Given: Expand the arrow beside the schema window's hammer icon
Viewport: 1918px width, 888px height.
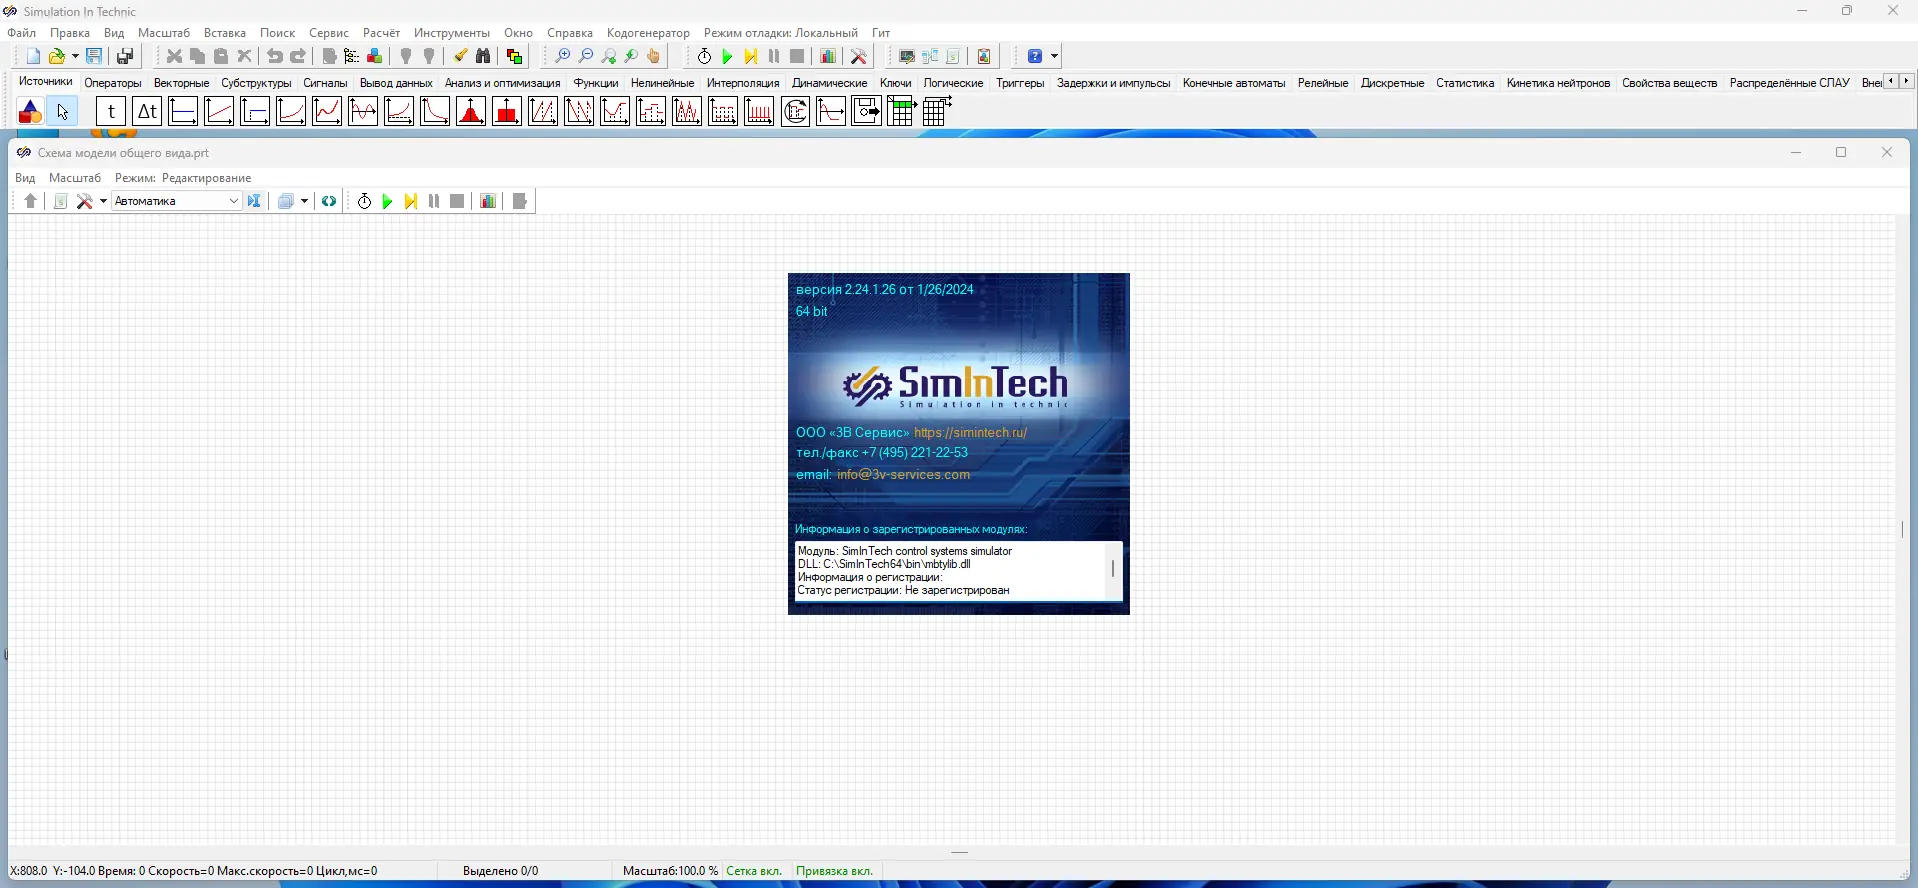Looking at the screenshot, I should pos(103,201).
